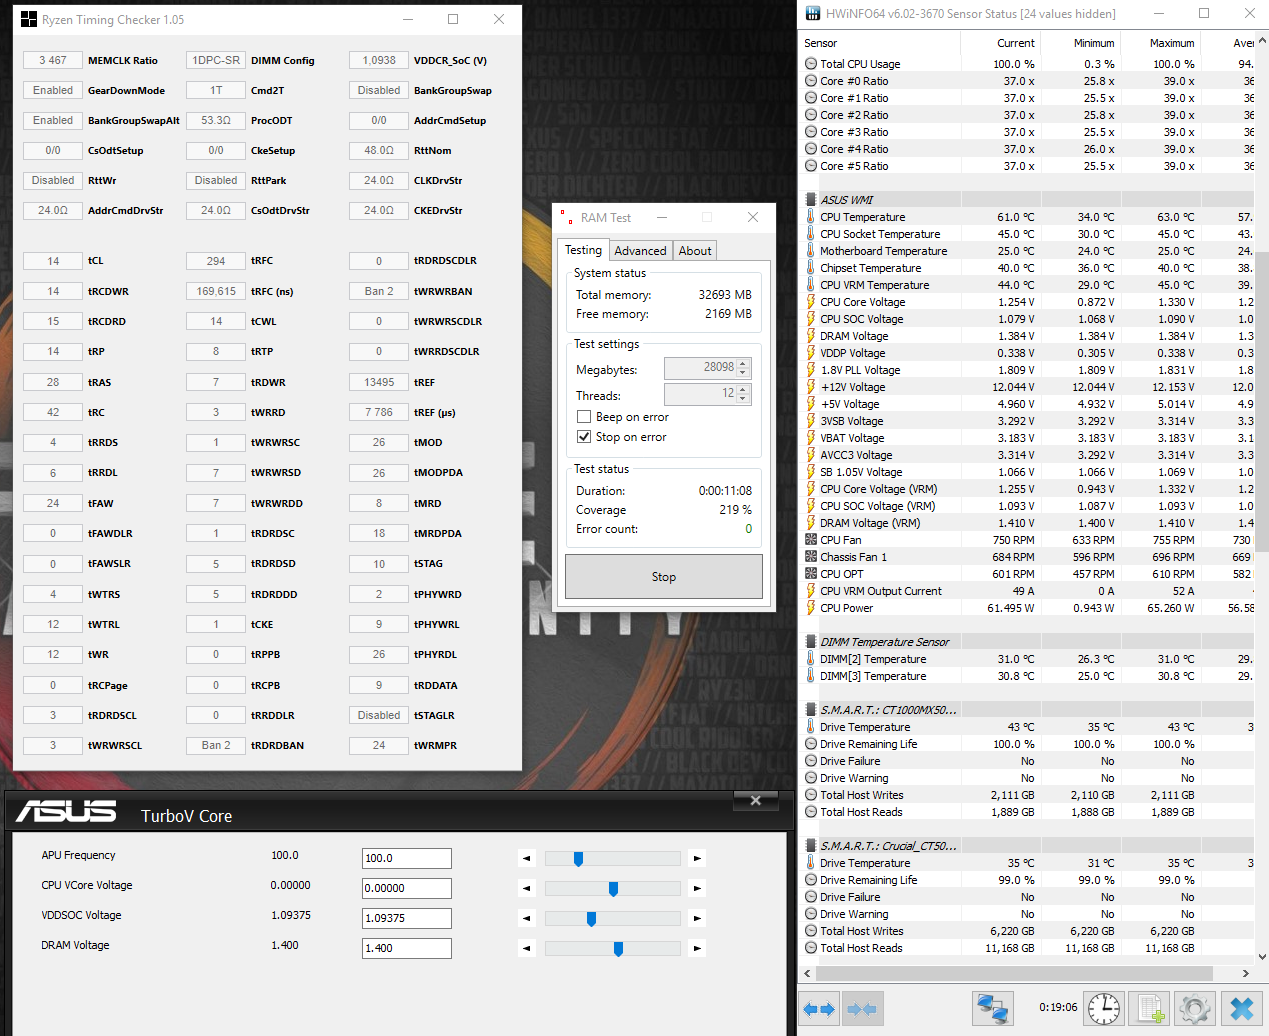The height and width of the screenshot is (1036, 1269).
Task: Click the lightning icon beside CPU Core Voltage
Action: click(x=811, y=302)
